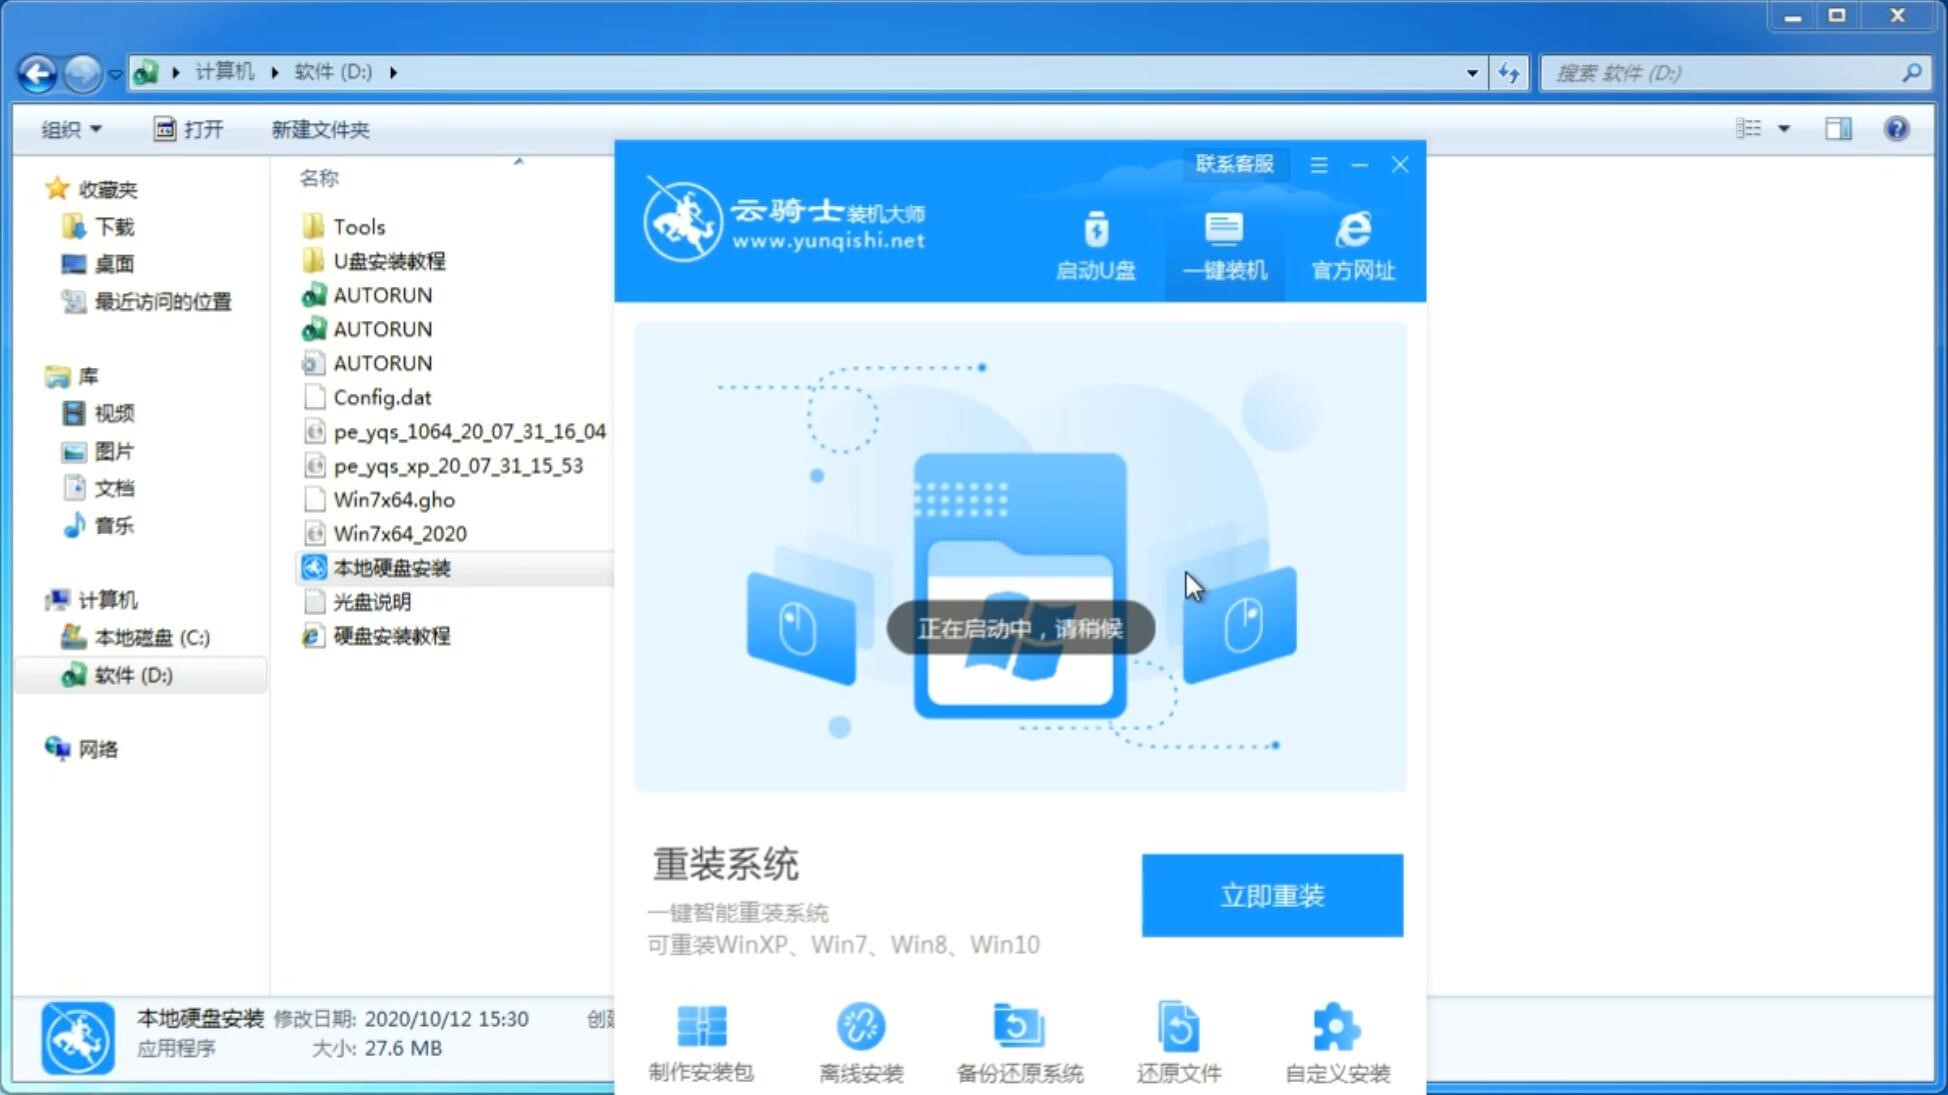Click the 自定义安装 (Custom Install) icon
This screenshot has width=1948, height=1095.
click(1335, 1044)
